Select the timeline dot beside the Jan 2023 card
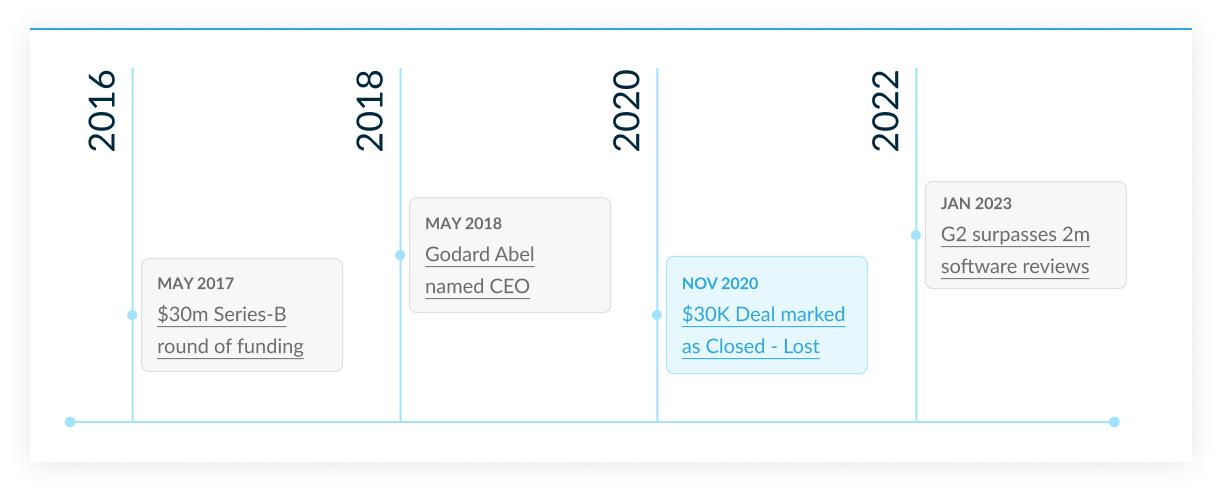 tap(916, 235)
